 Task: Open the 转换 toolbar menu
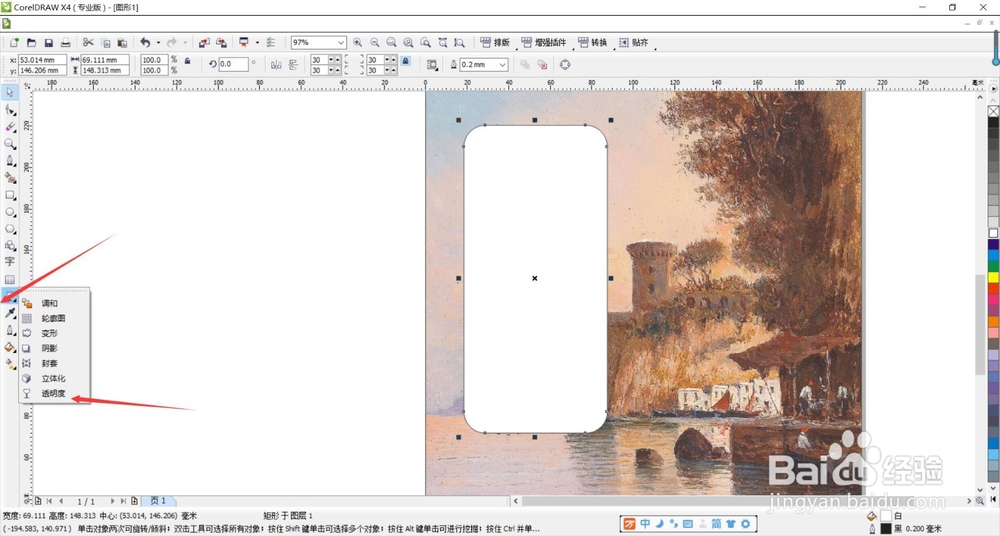click(x=592, y=43)
